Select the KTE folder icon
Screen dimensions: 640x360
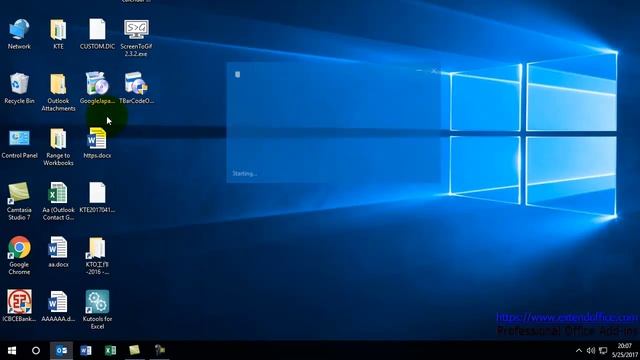(58, 34)
